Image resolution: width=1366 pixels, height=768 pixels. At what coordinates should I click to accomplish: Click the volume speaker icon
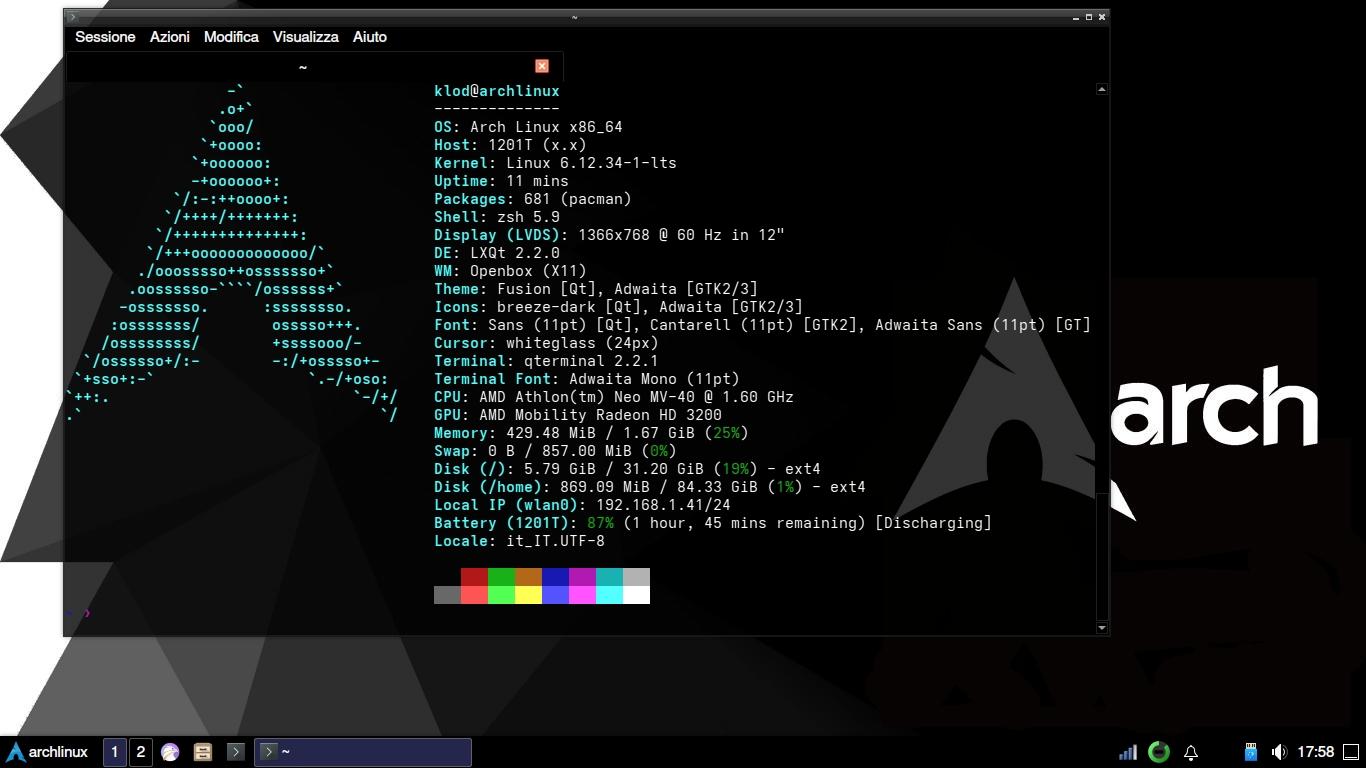click(1279, 752)
